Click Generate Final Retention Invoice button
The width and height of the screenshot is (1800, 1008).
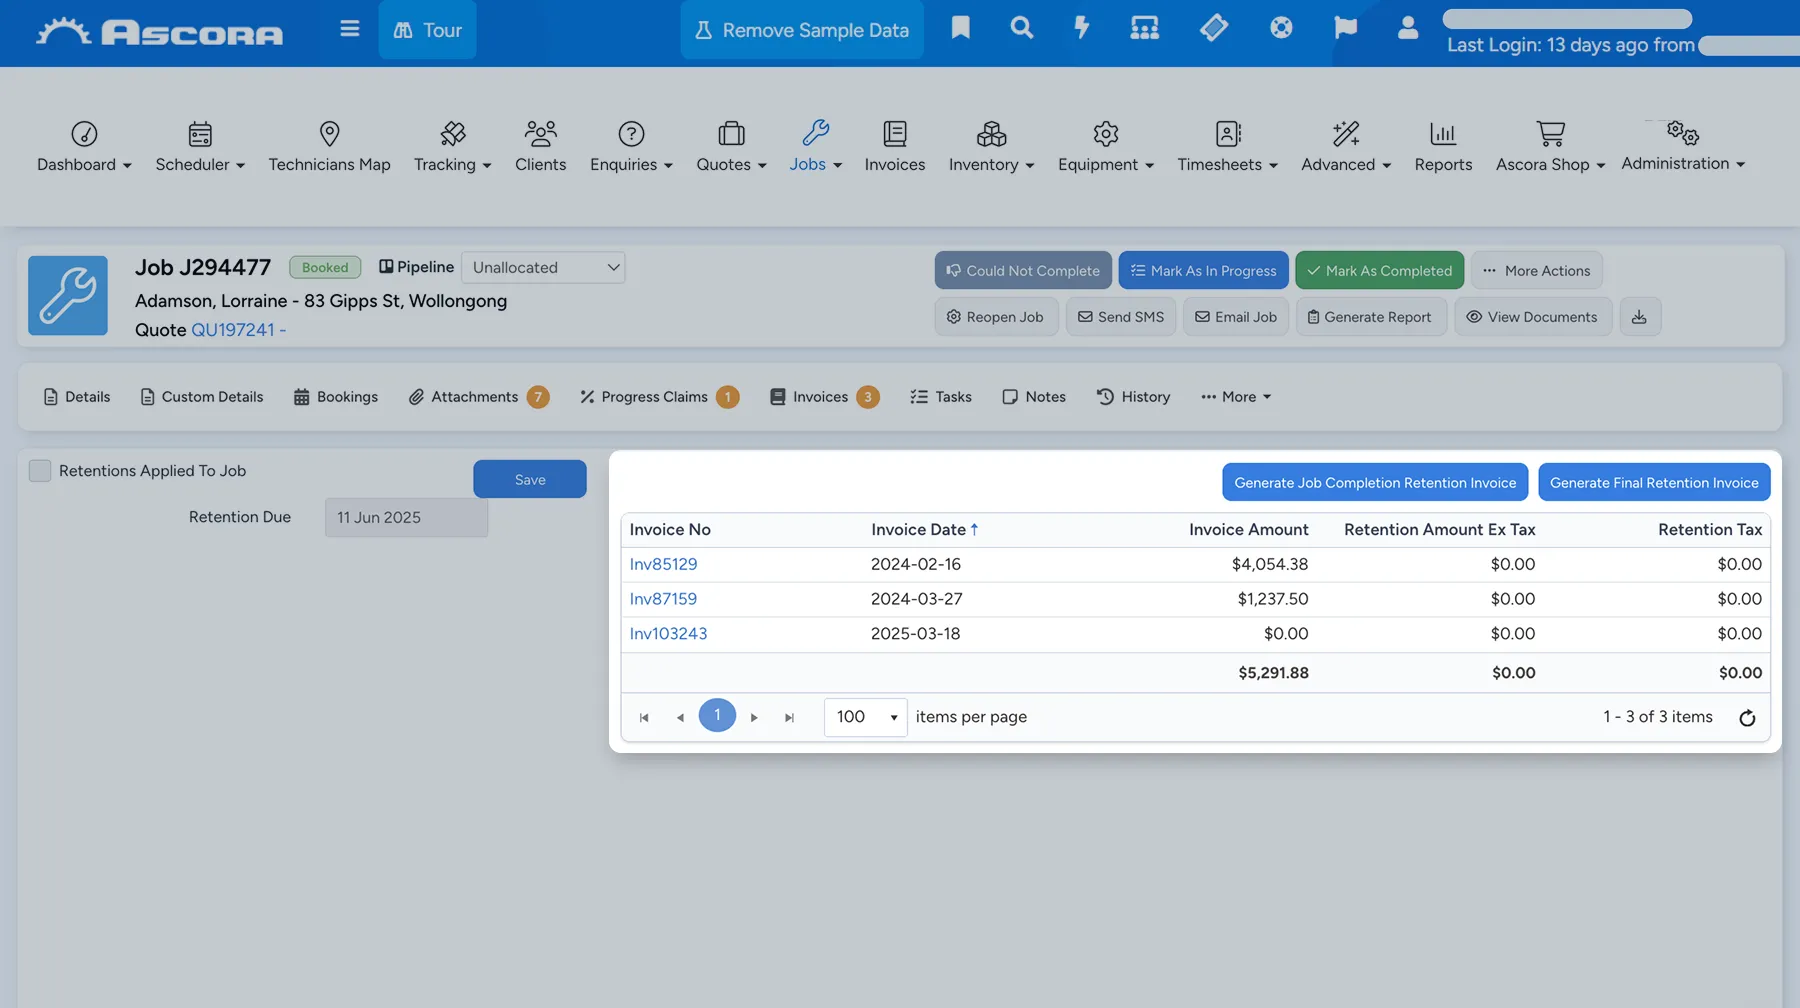click(x=1654, y=482)
